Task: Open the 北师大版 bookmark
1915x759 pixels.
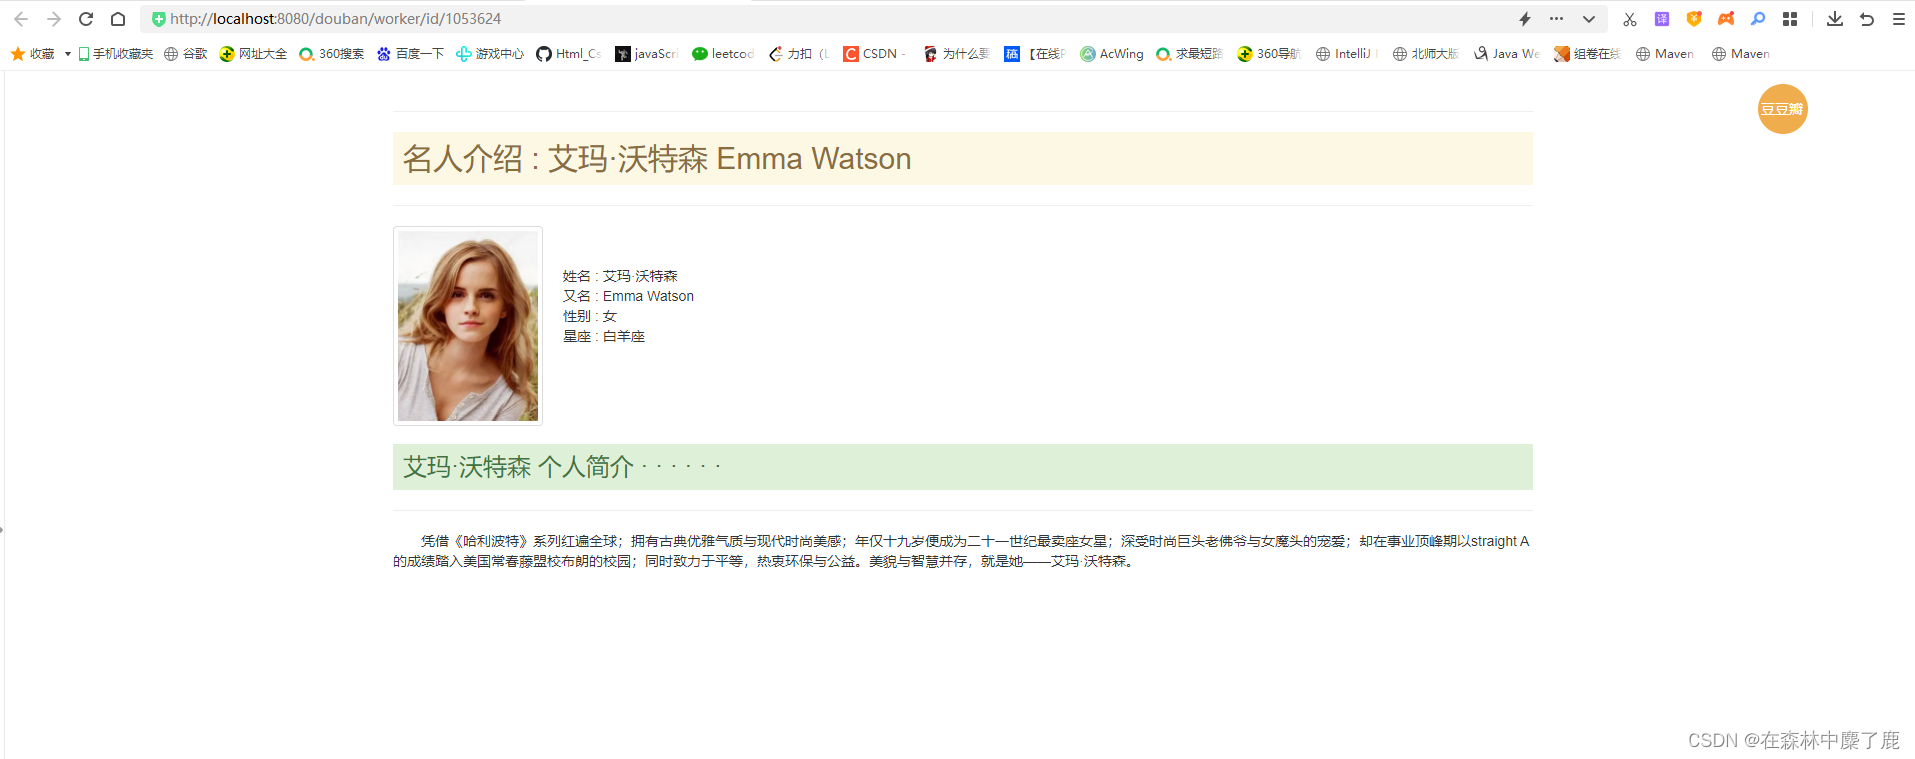Action: (1426, 54)
